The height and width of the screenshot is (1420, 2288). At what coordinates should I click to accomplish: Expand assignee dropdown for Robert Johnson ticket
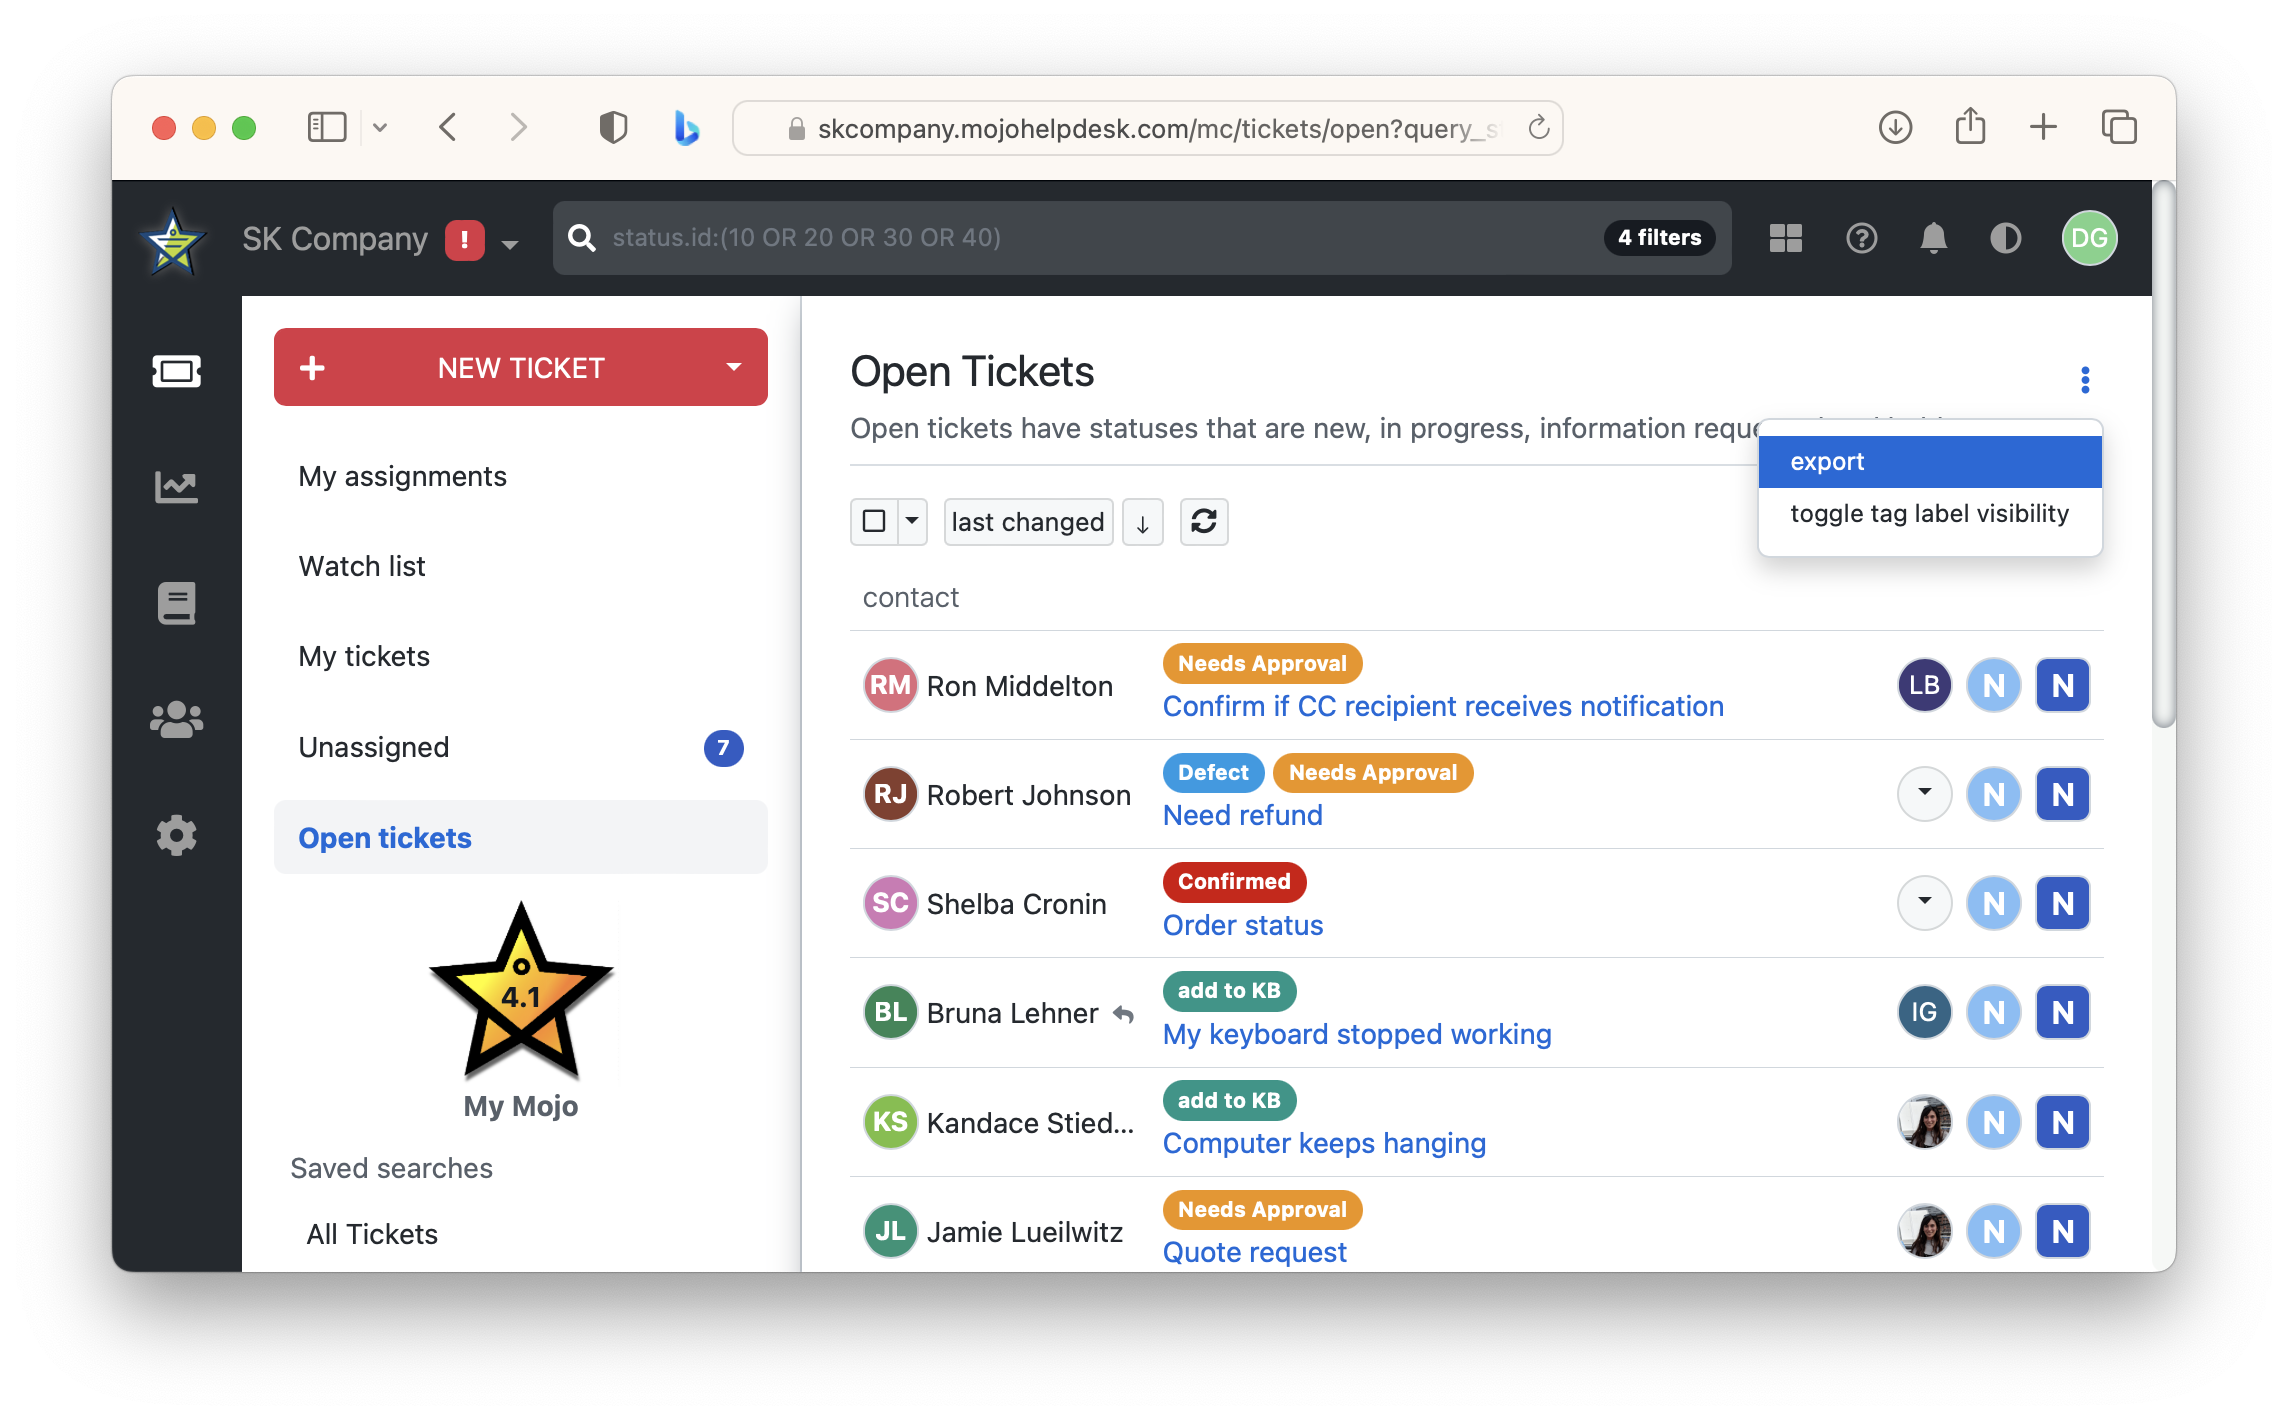1924,794
